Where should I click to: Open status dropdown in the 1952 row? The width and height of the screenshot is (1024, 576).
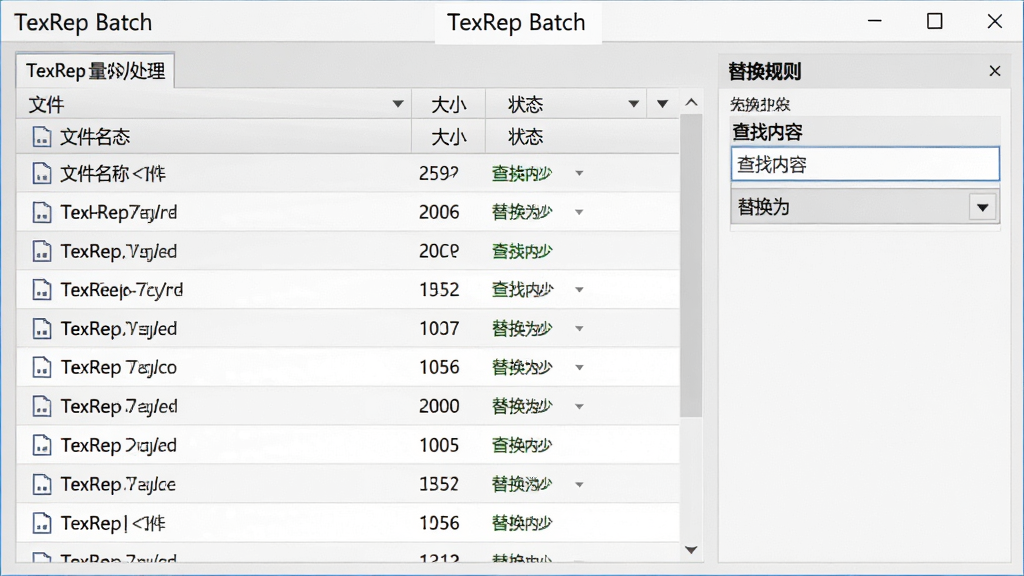point(579,290)
